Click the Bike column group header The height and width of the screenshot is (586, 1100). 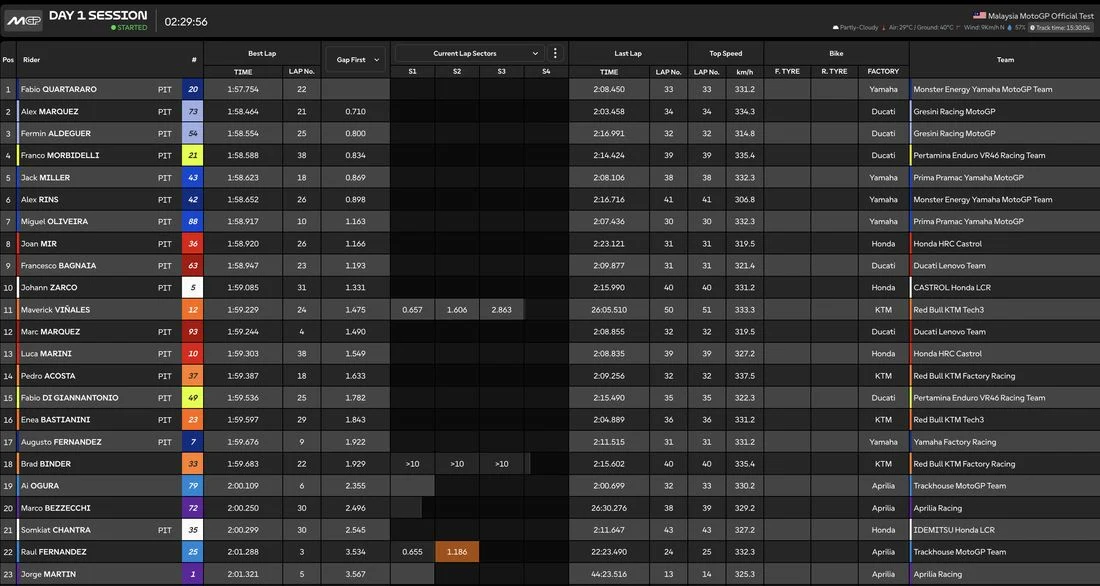pyautogui.click(x=836, y=53)
